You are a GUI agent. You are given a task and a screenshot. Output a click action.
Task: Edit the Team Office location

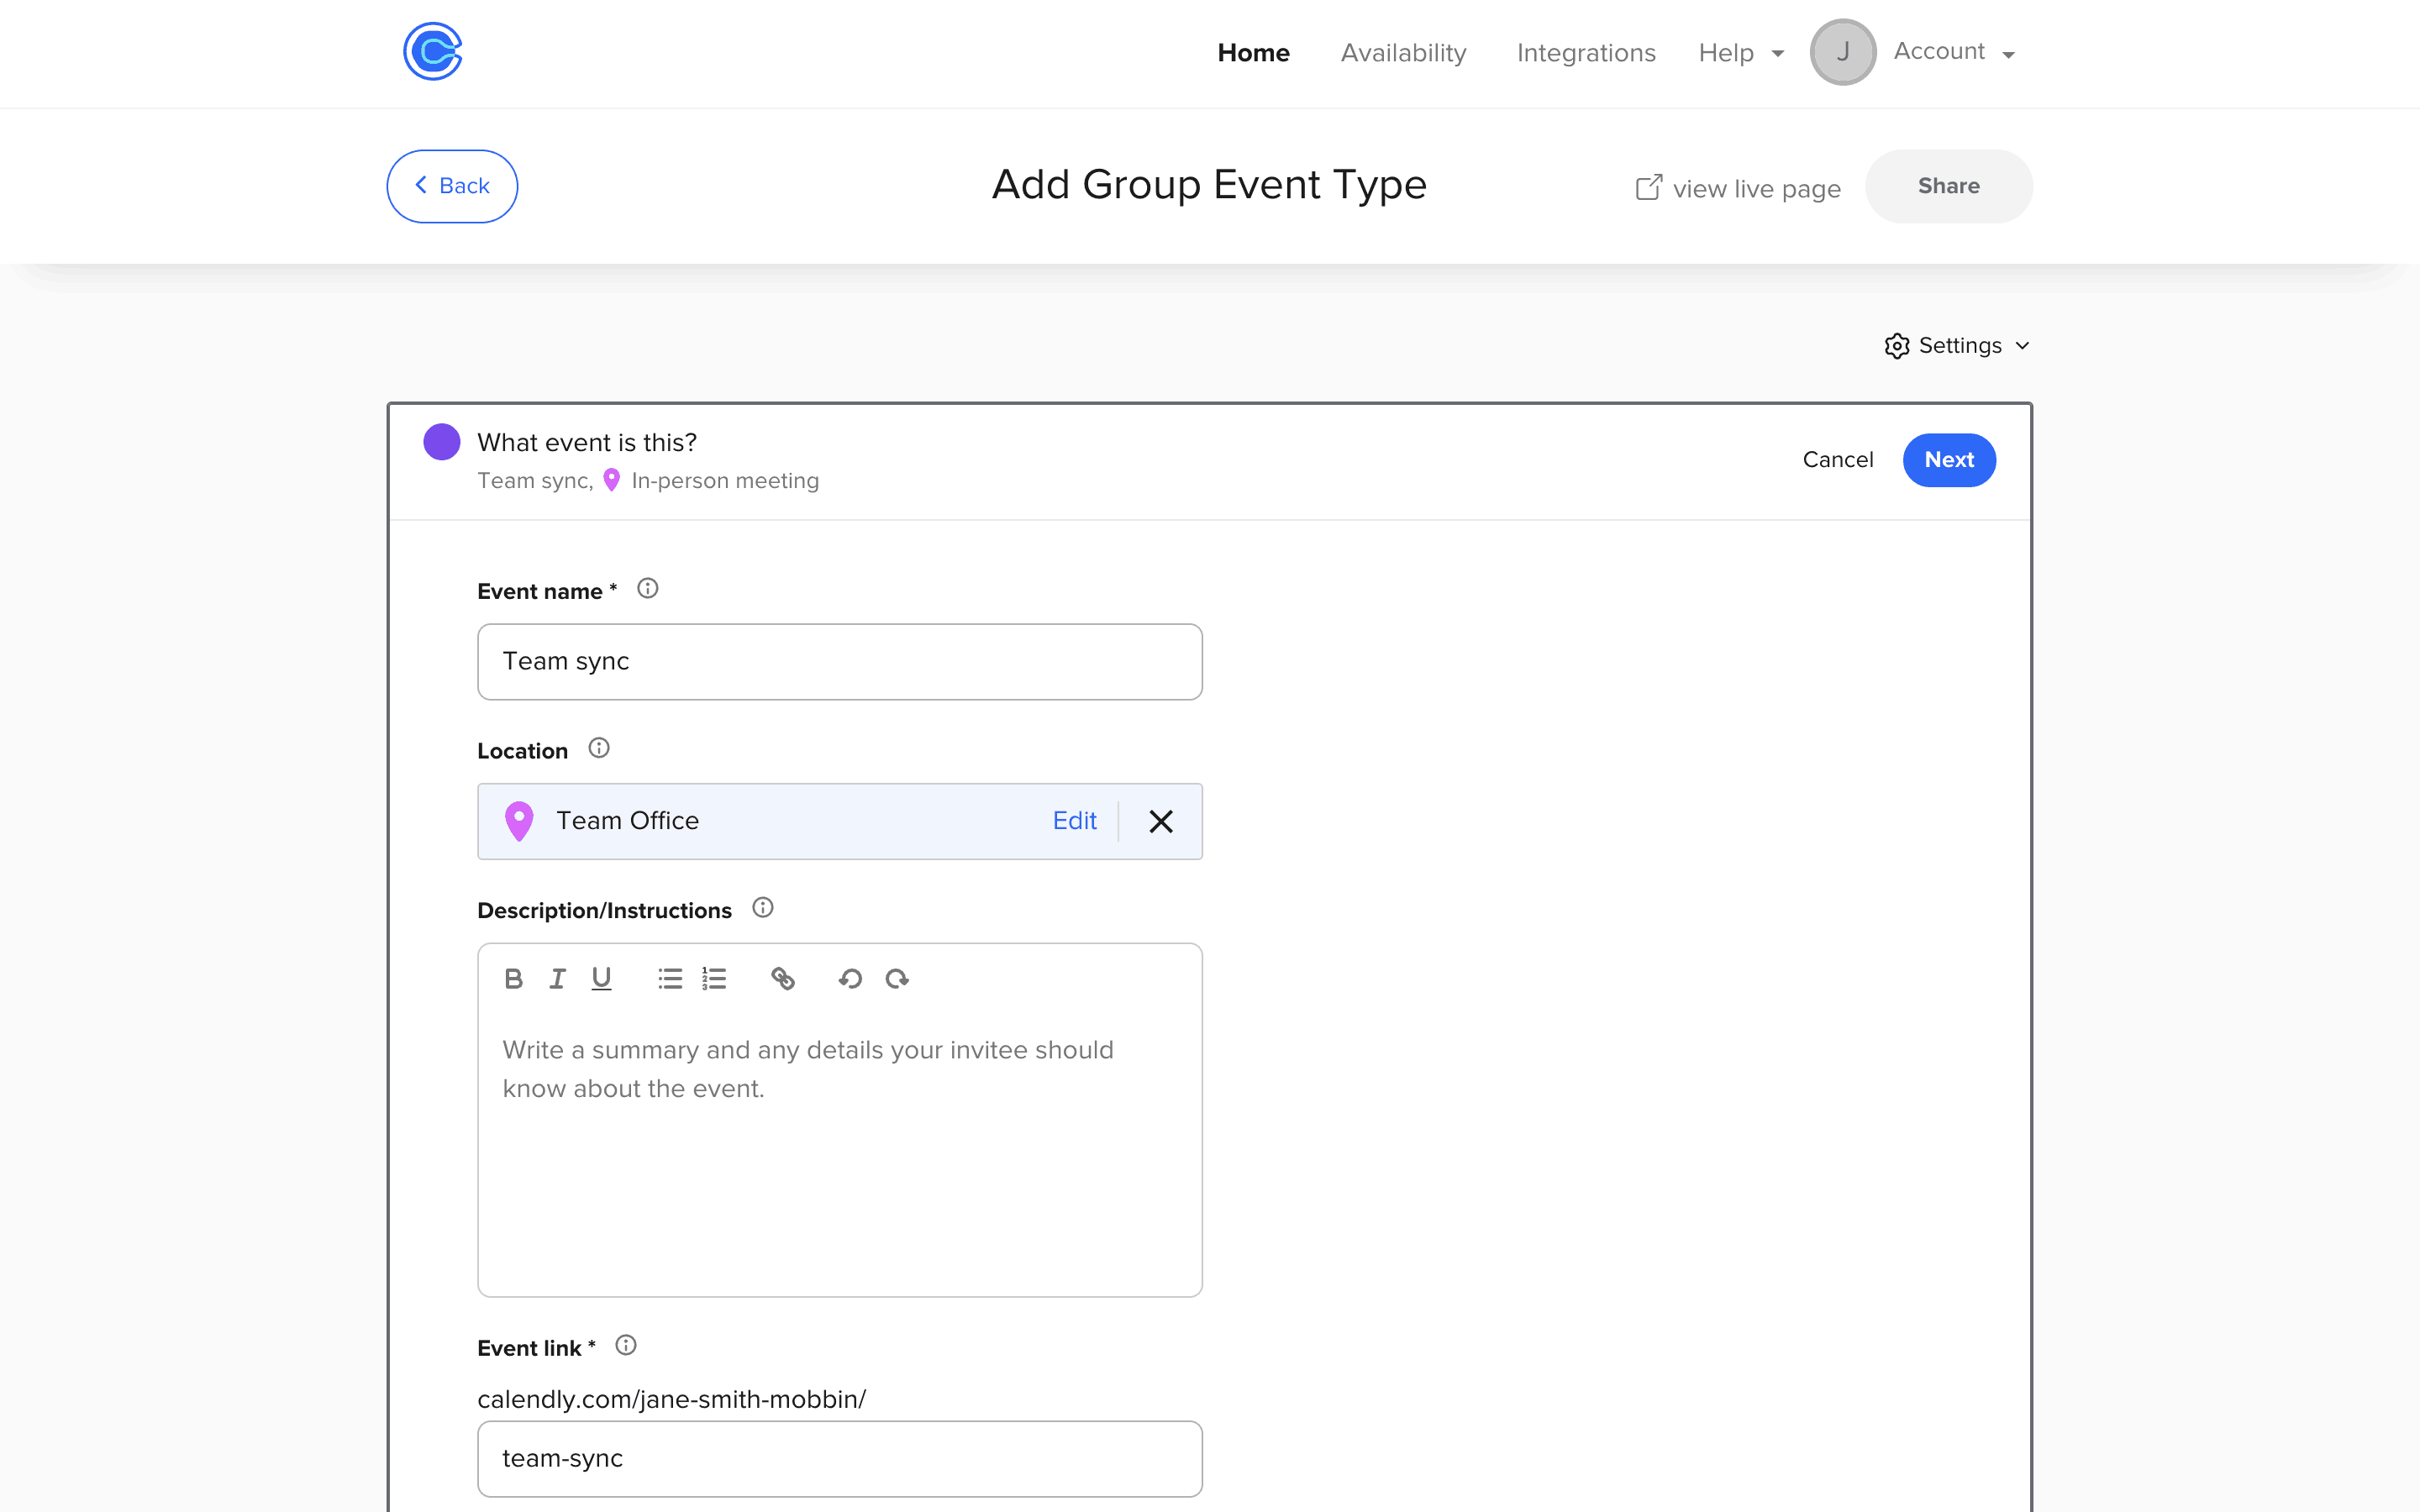click(1074, 821)
